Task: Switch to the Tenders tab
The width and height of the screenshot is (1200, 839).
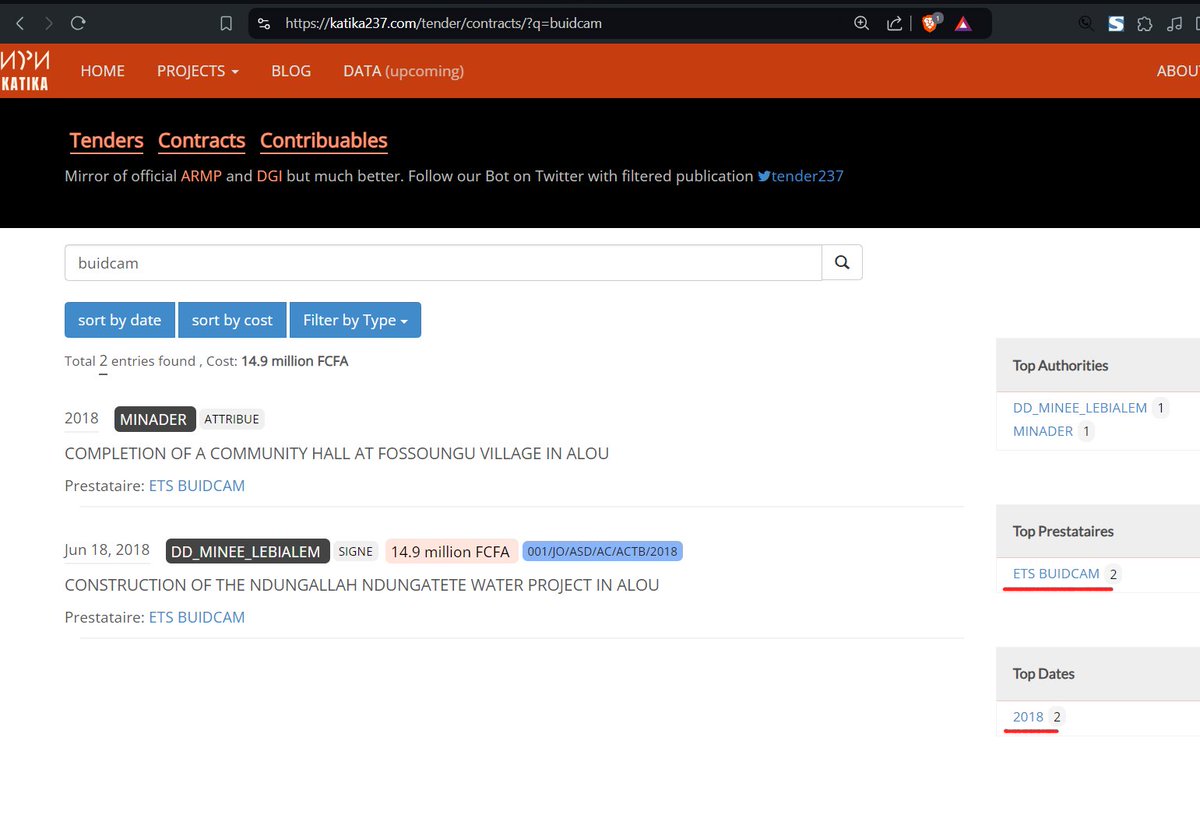Action: [107, 141]
